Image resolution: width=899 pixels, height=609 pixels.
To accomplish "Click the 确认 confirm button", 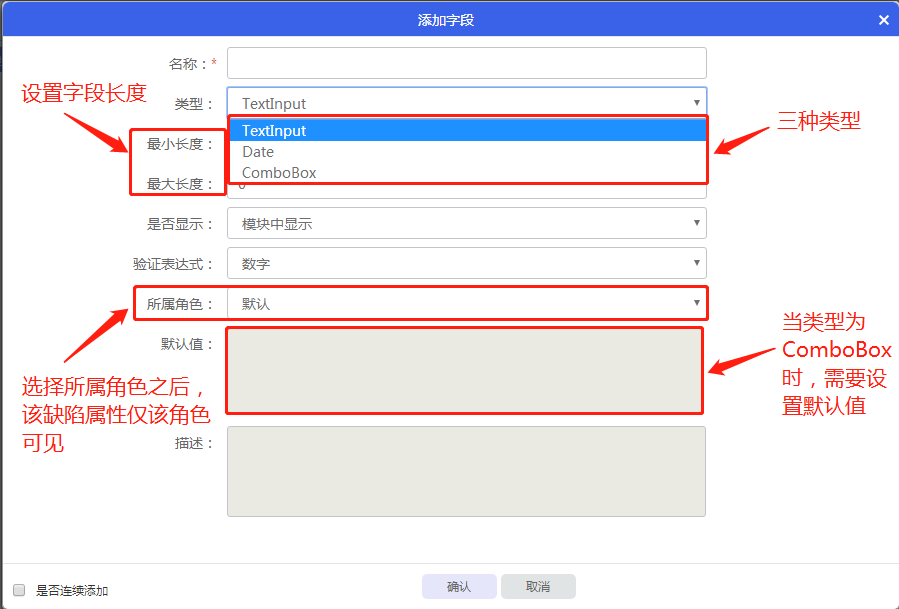I will [459, 586].
